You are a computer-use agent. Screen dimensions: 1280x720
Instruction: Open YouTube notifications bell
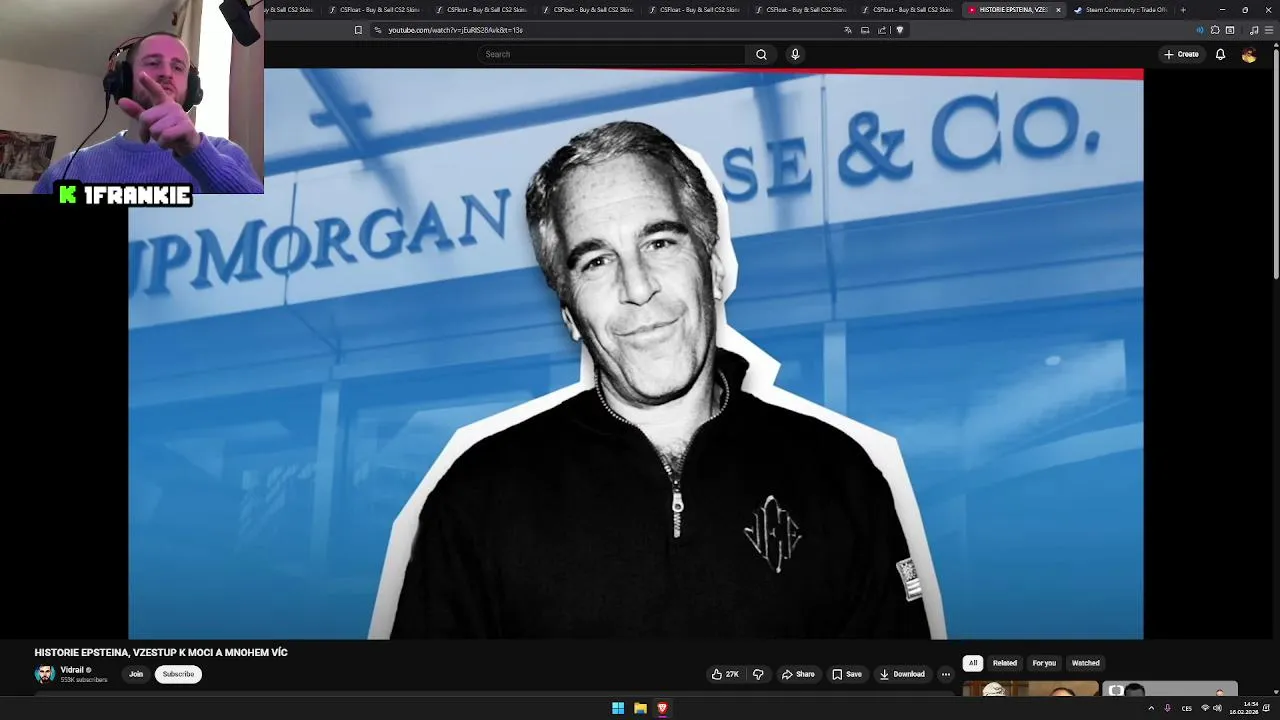1220,54
